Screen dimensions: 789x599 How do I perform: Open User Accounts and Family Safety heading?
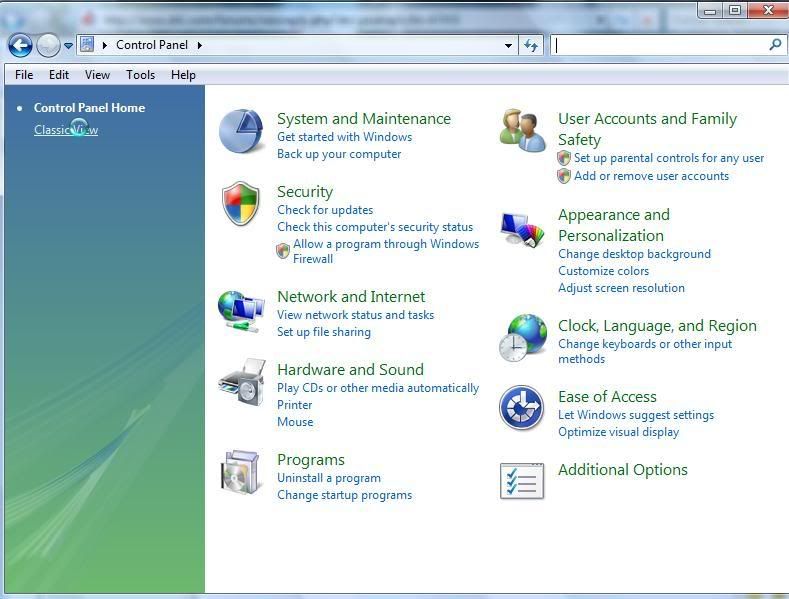coord(648,129)
